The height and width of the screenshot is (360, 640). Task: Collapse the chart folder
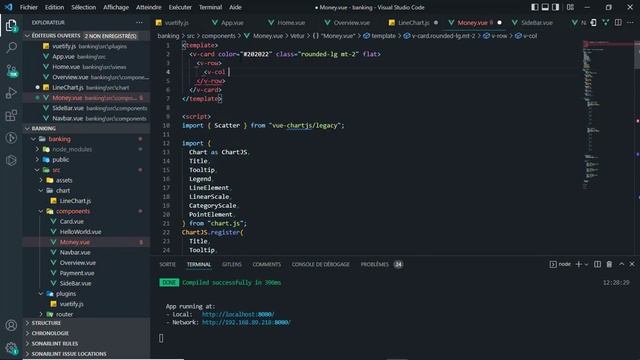click(63, 191)
